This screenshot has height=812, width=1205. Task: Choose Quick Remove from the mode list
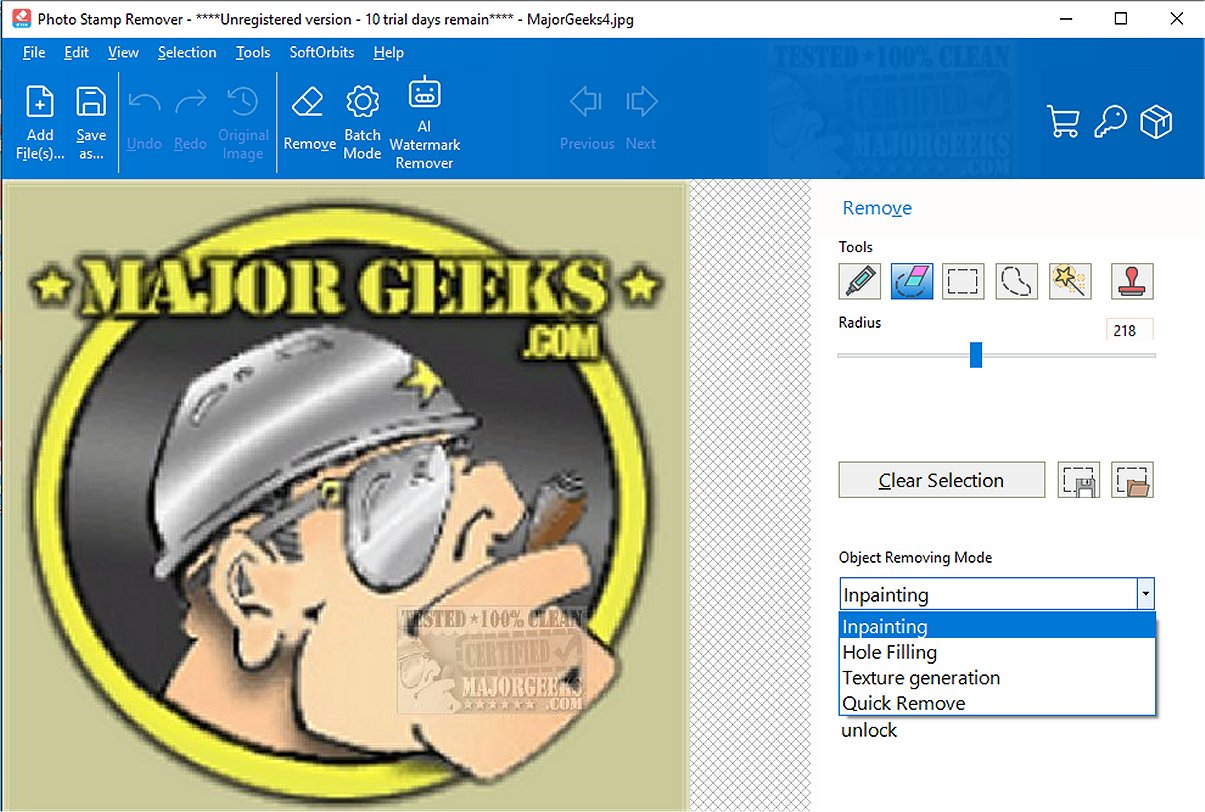(998, 703)
